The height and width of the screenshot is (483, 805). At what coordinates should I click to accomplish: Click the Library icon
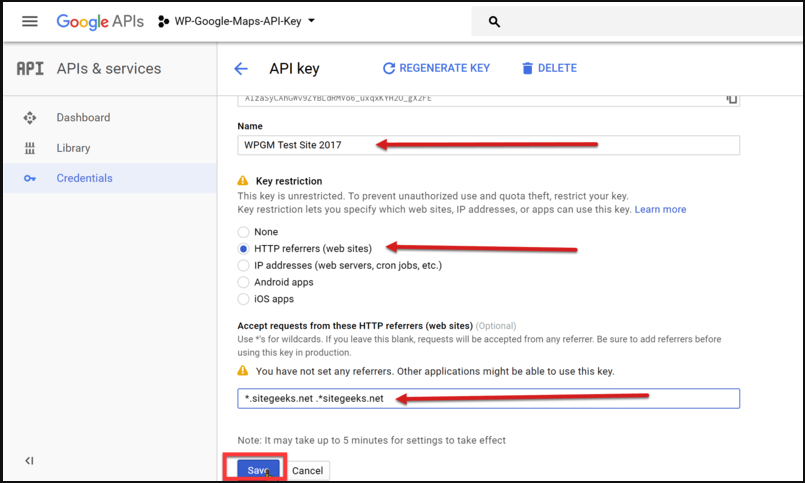[x=30, y=148]
